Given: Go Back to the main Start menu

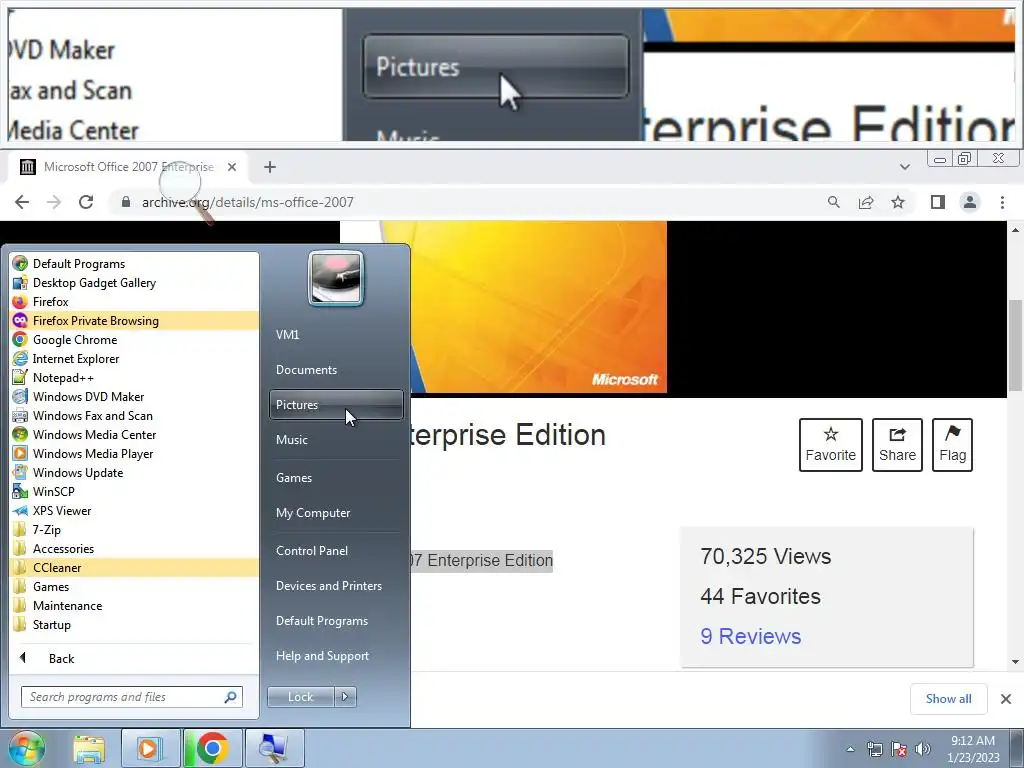Looking at the screenshot, I should [135, 658].
